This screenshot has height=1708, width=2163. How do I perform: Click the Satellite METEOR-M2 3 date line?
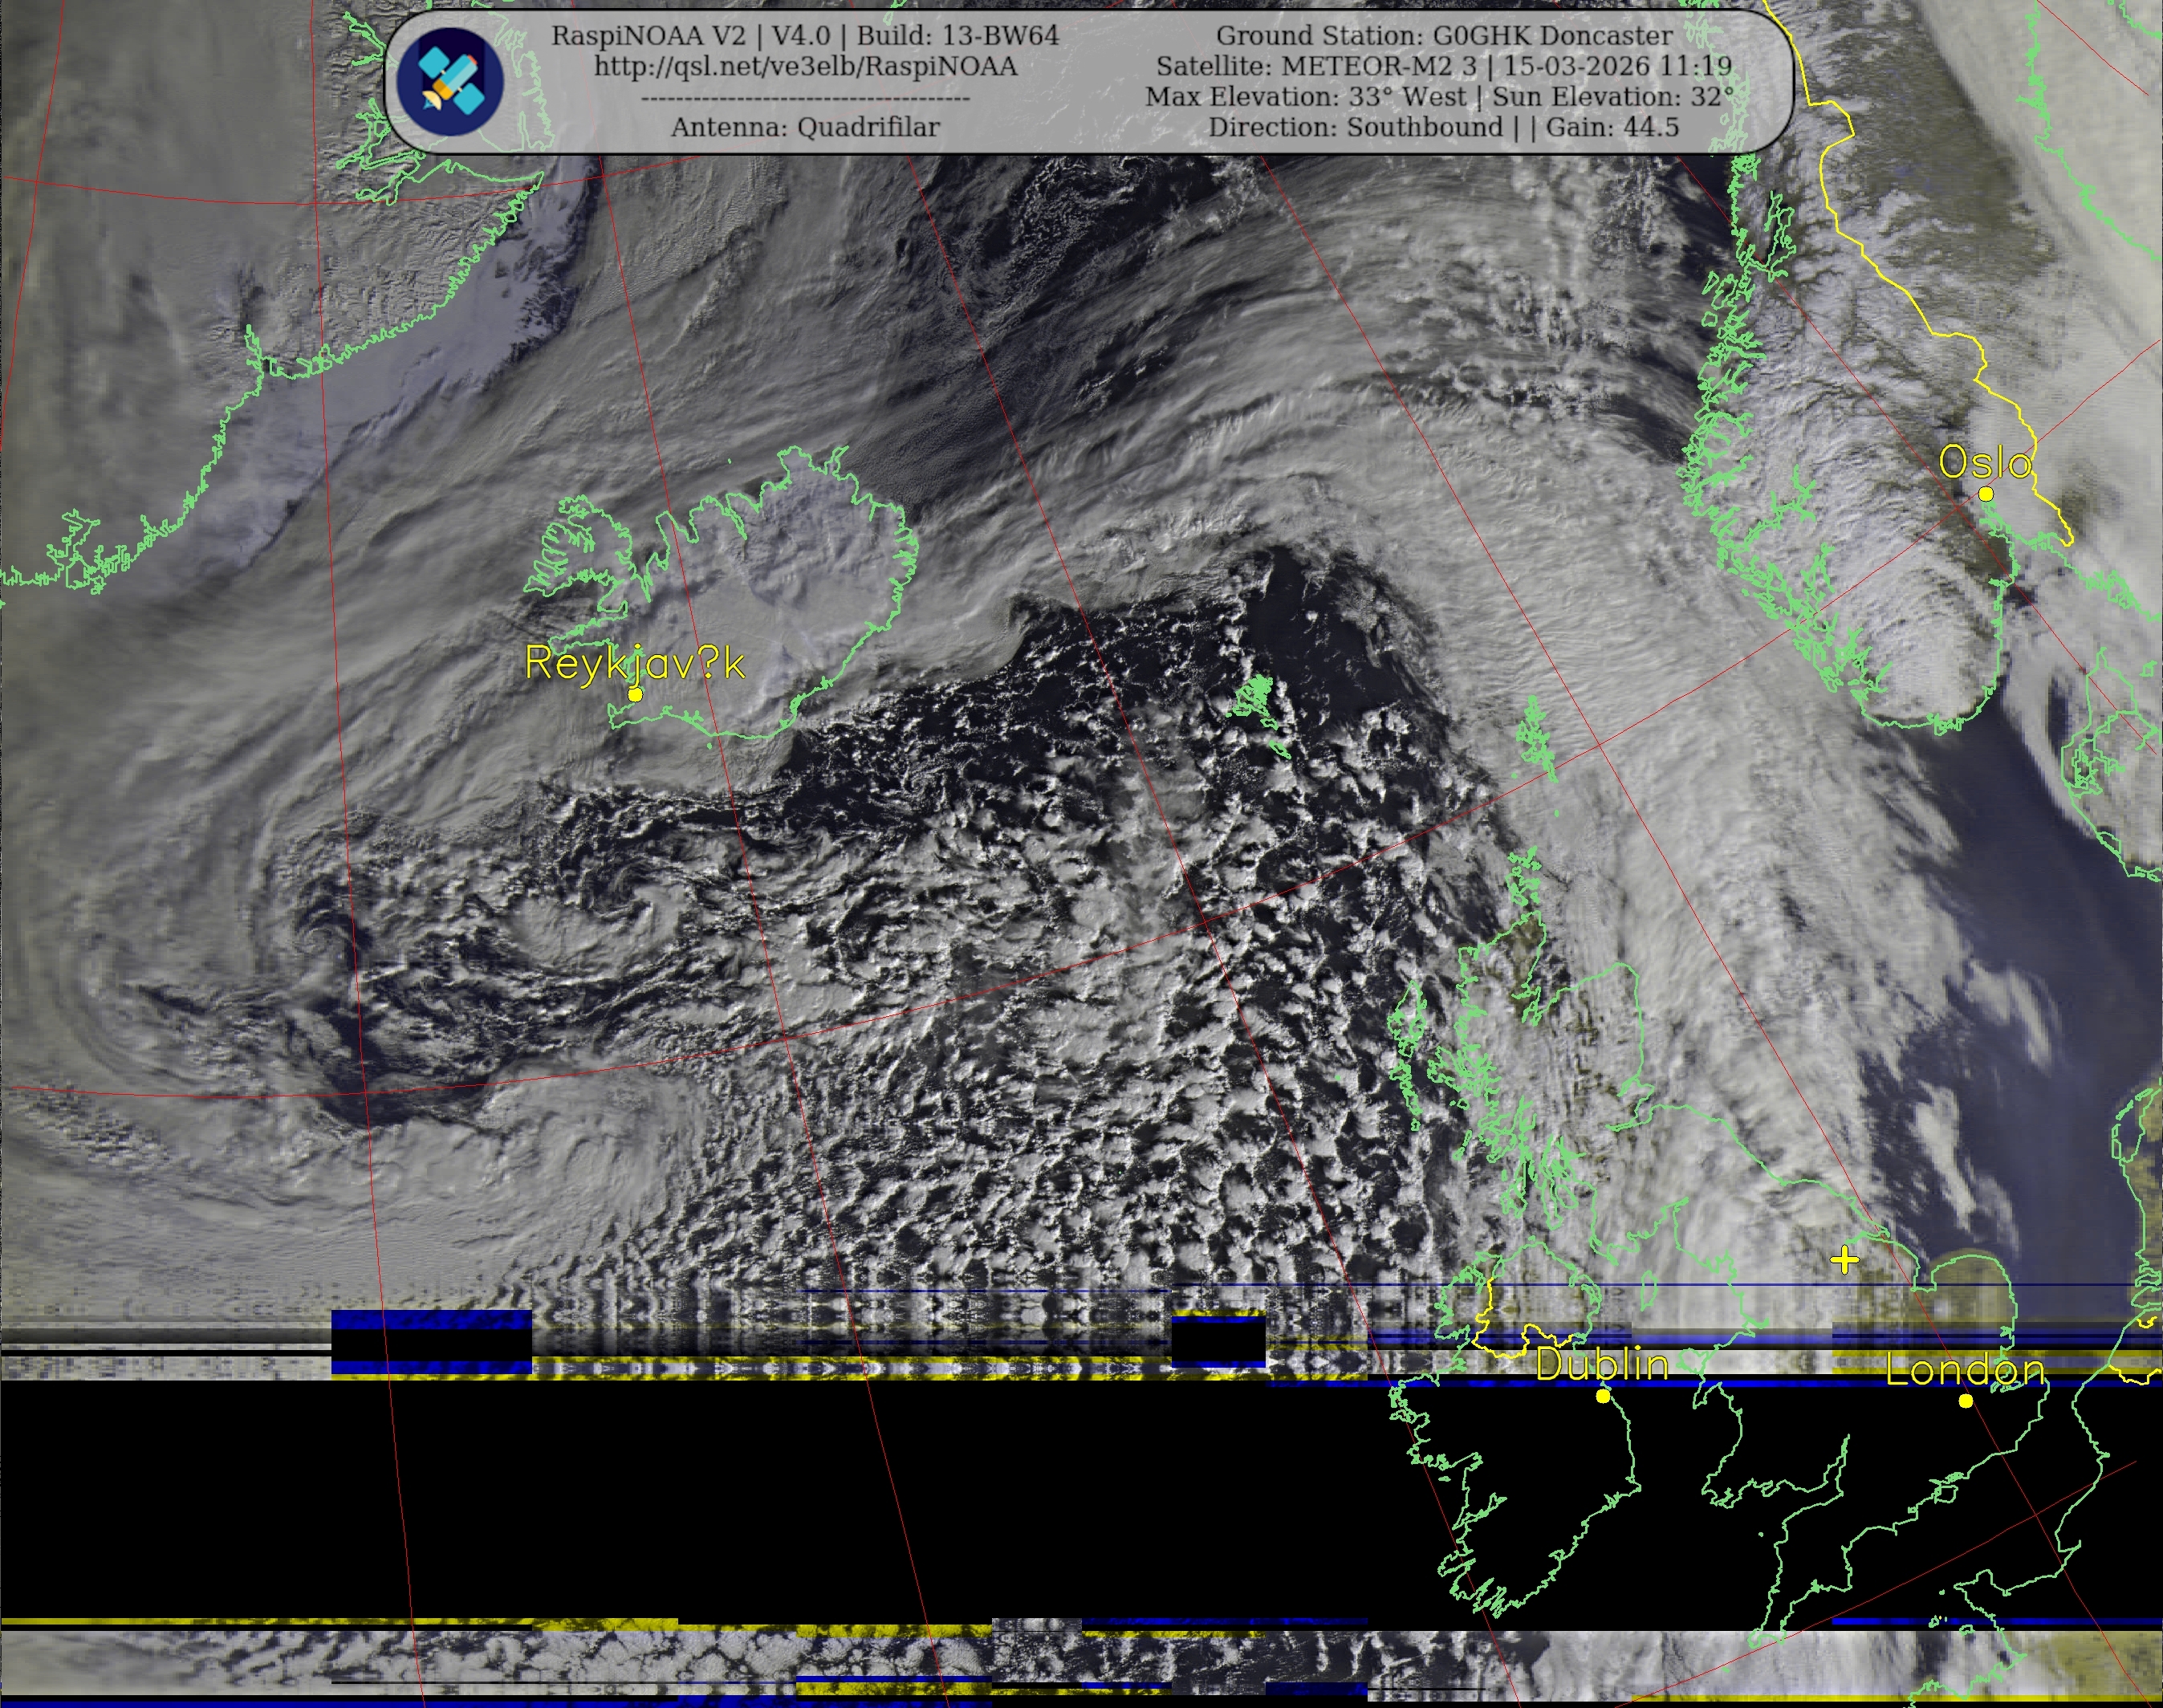coord(1443,67)
